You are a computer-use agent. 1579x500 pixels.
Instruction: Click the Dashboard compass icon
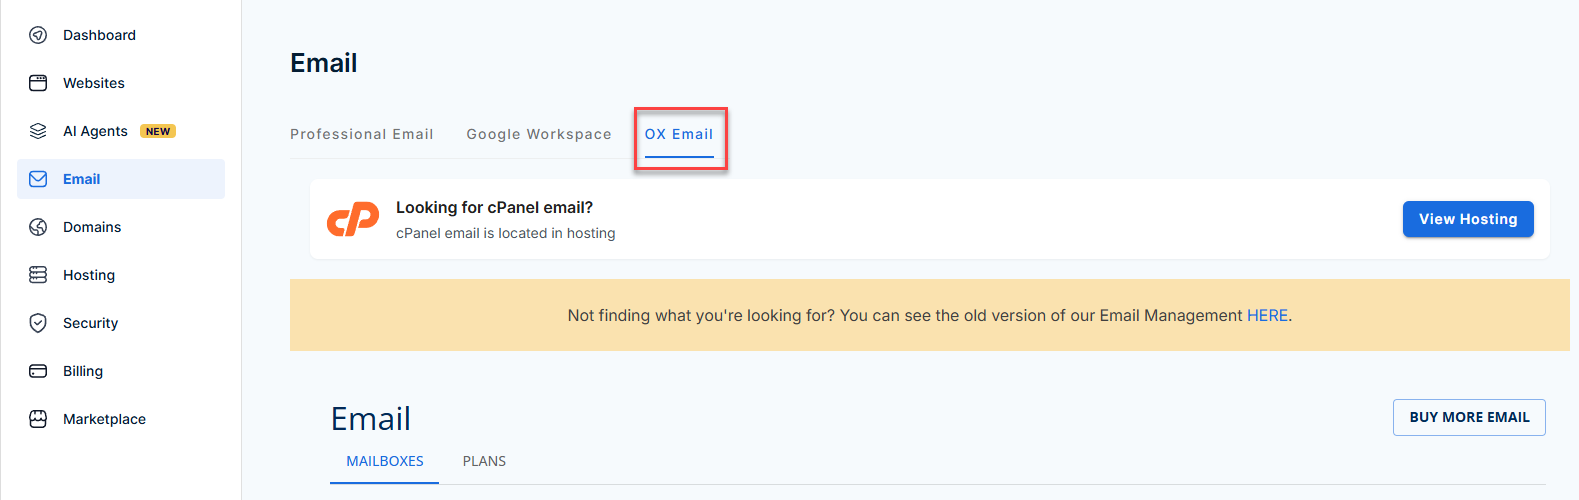click(38, 35)
